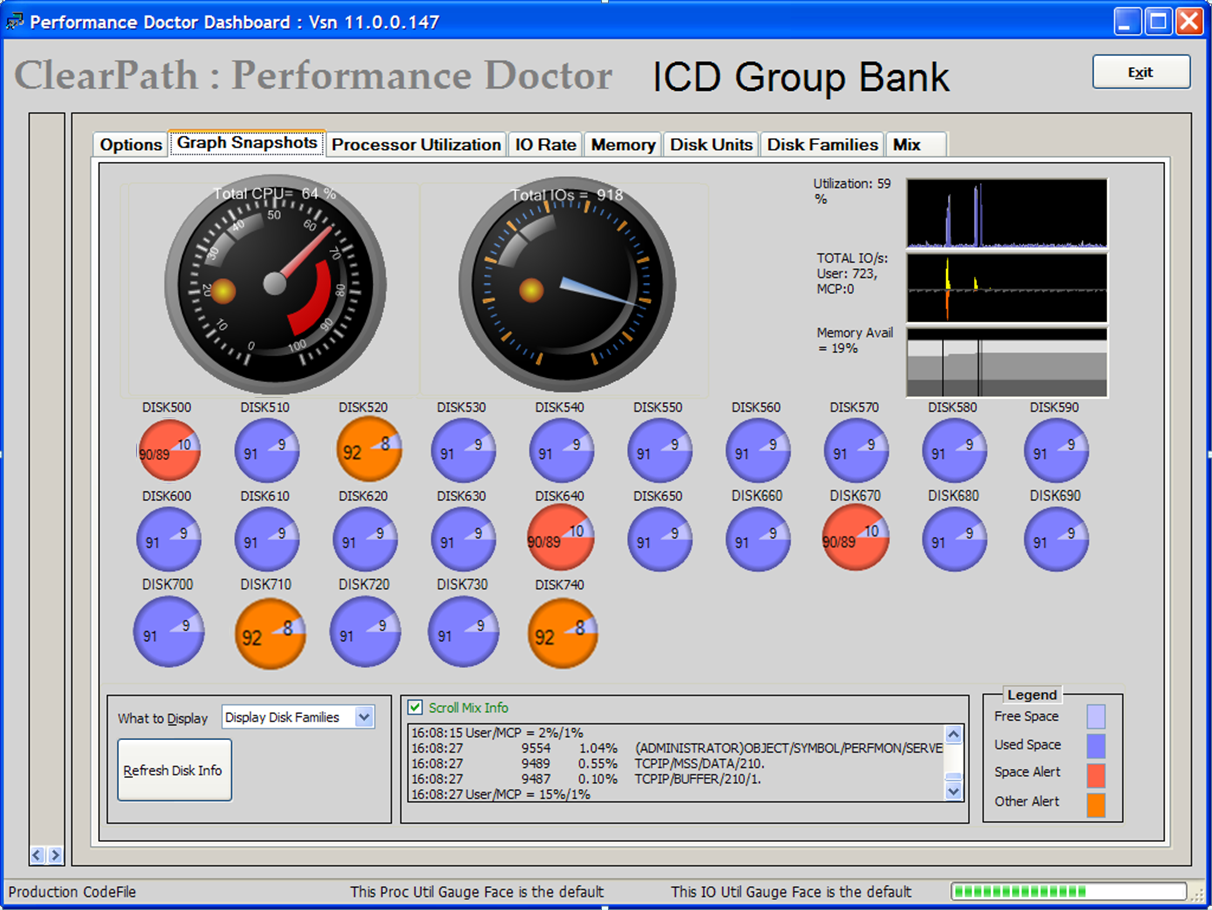Click the TOTAL IO/s history graph
Image resolution: width=1212 pixels, height=910 pixels.
[1007, 287]
